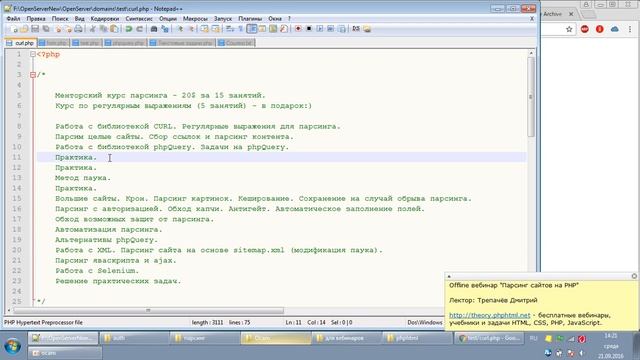Click the Save All toolbar icon
This screenshot has height=360, width=640.
point(46,29)
